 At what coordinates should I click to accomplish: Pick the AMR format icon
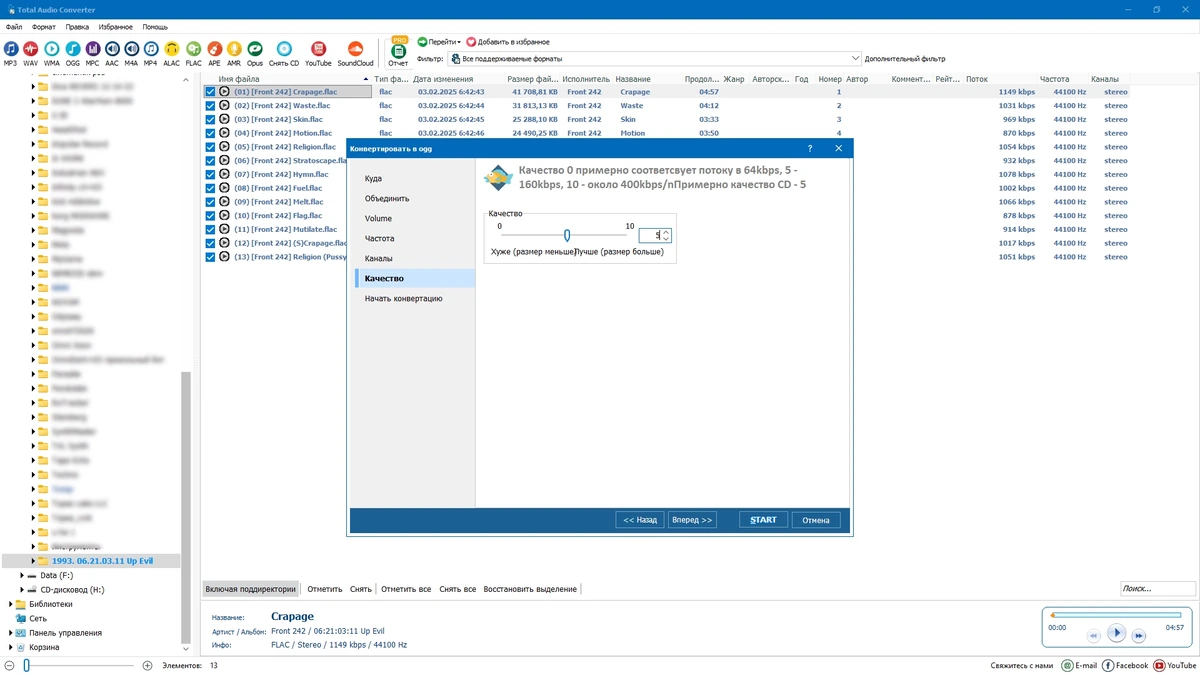(x=234, y=49)
